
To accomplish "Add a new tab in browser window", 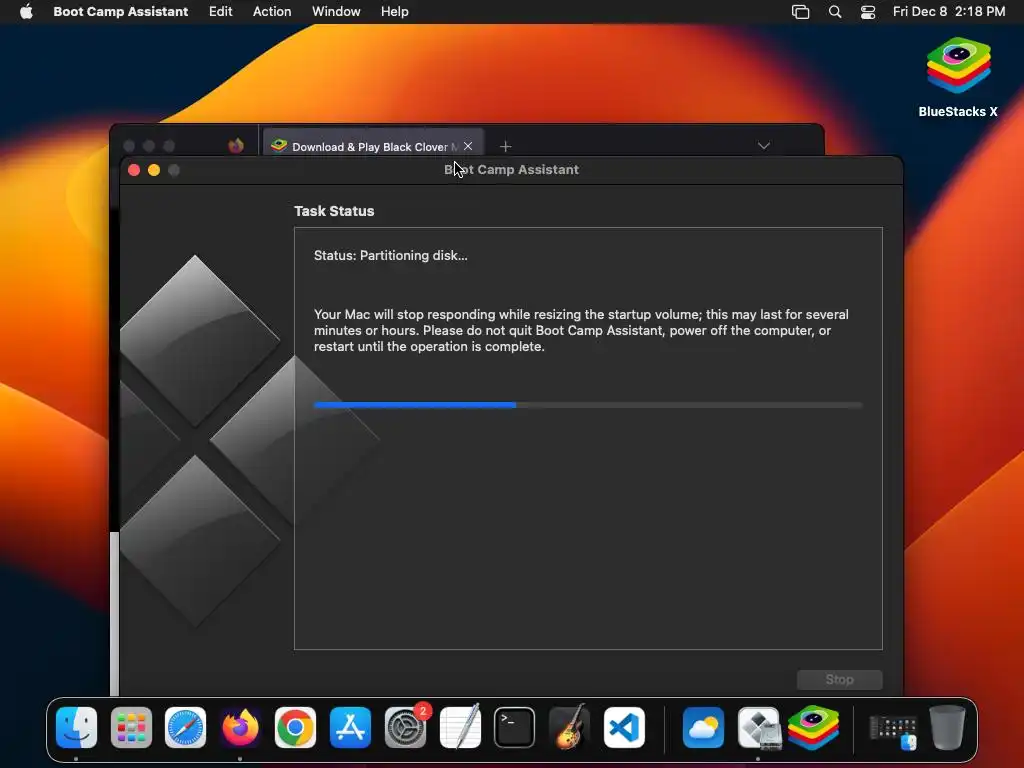I will click(505, 146).
